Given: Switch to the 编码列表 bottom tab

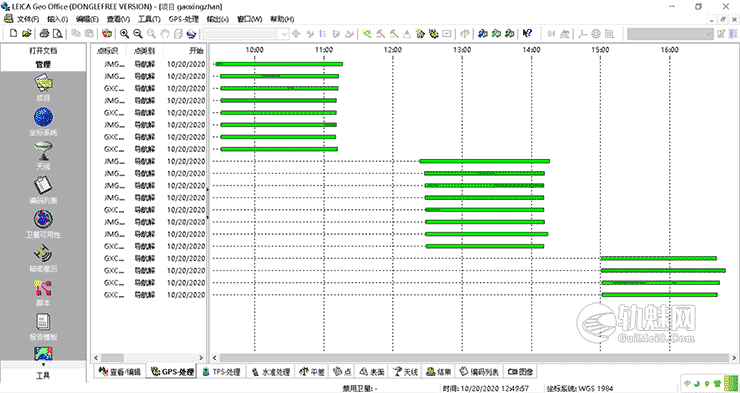Looking at the screenshot, I should [479, 371].
